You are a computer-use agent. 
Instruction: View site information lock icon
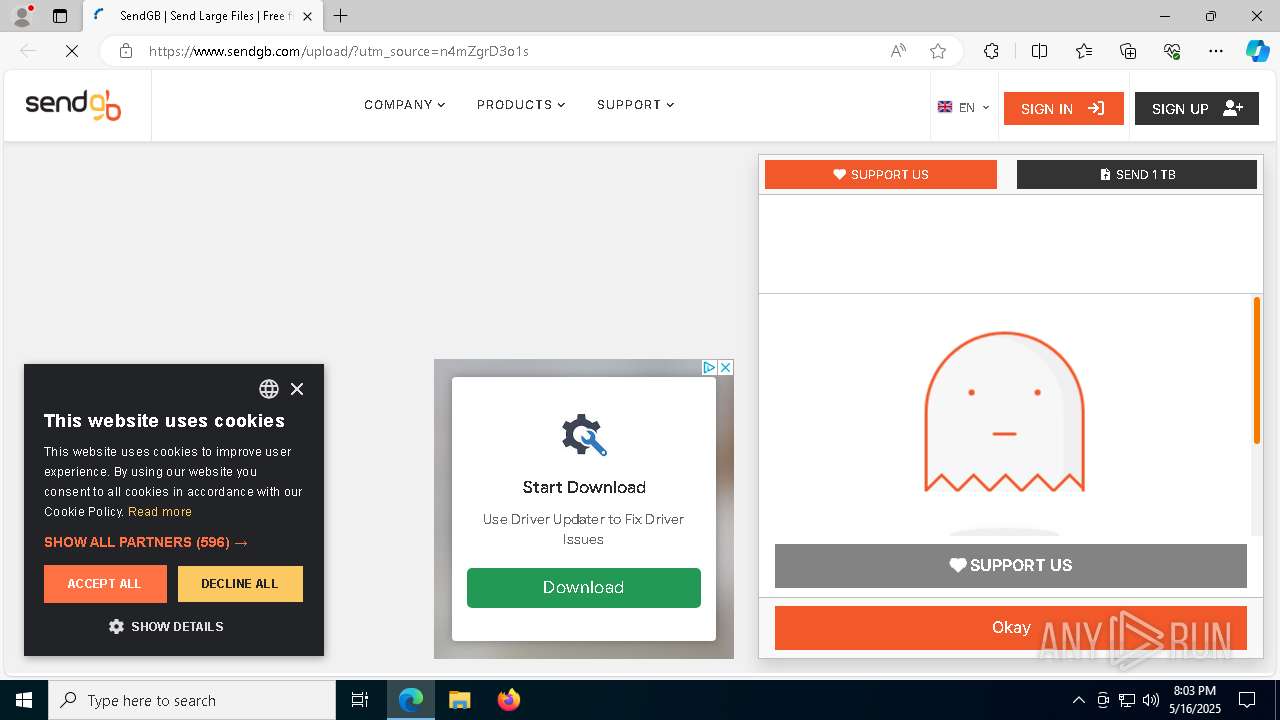coord(126,51)
